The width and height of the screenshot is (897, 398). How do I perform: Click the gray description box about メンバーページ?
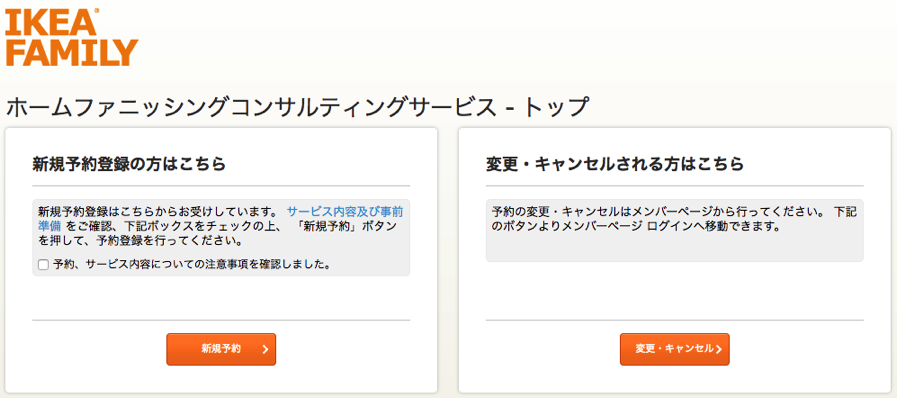tap(674, 230)
